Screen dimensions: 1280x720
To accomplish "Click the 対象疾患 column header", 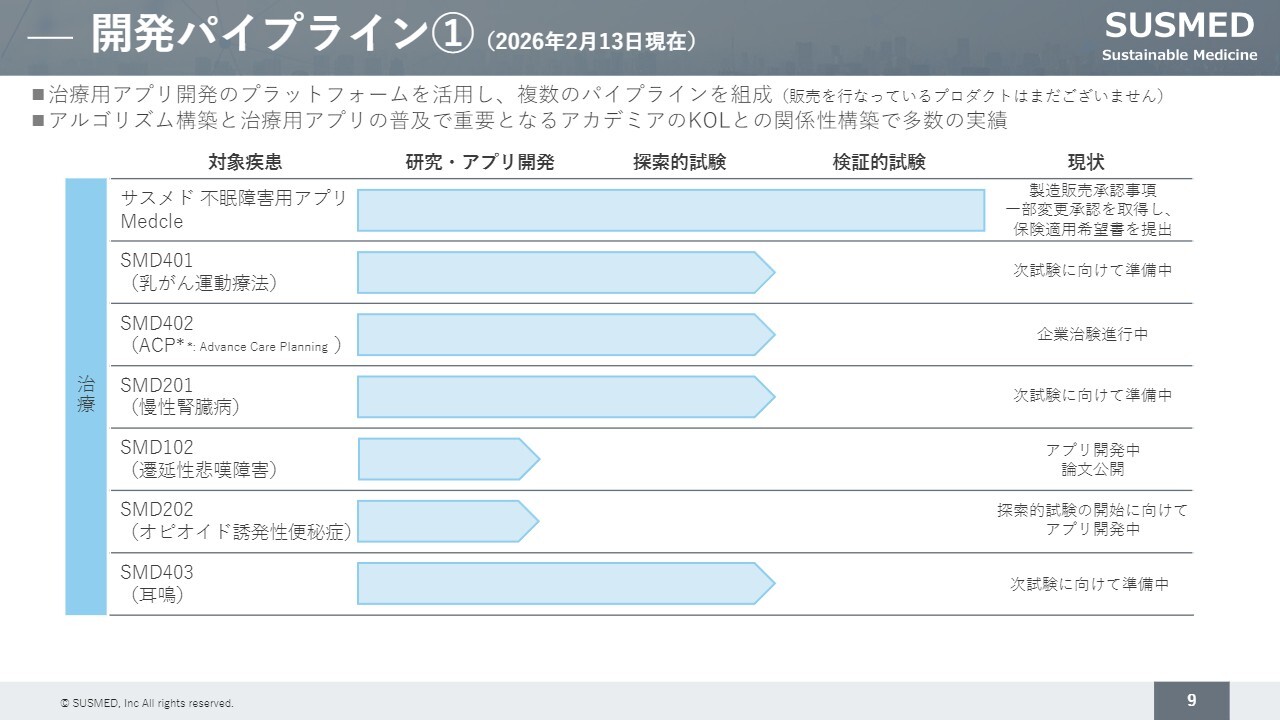I will [245, 162].
